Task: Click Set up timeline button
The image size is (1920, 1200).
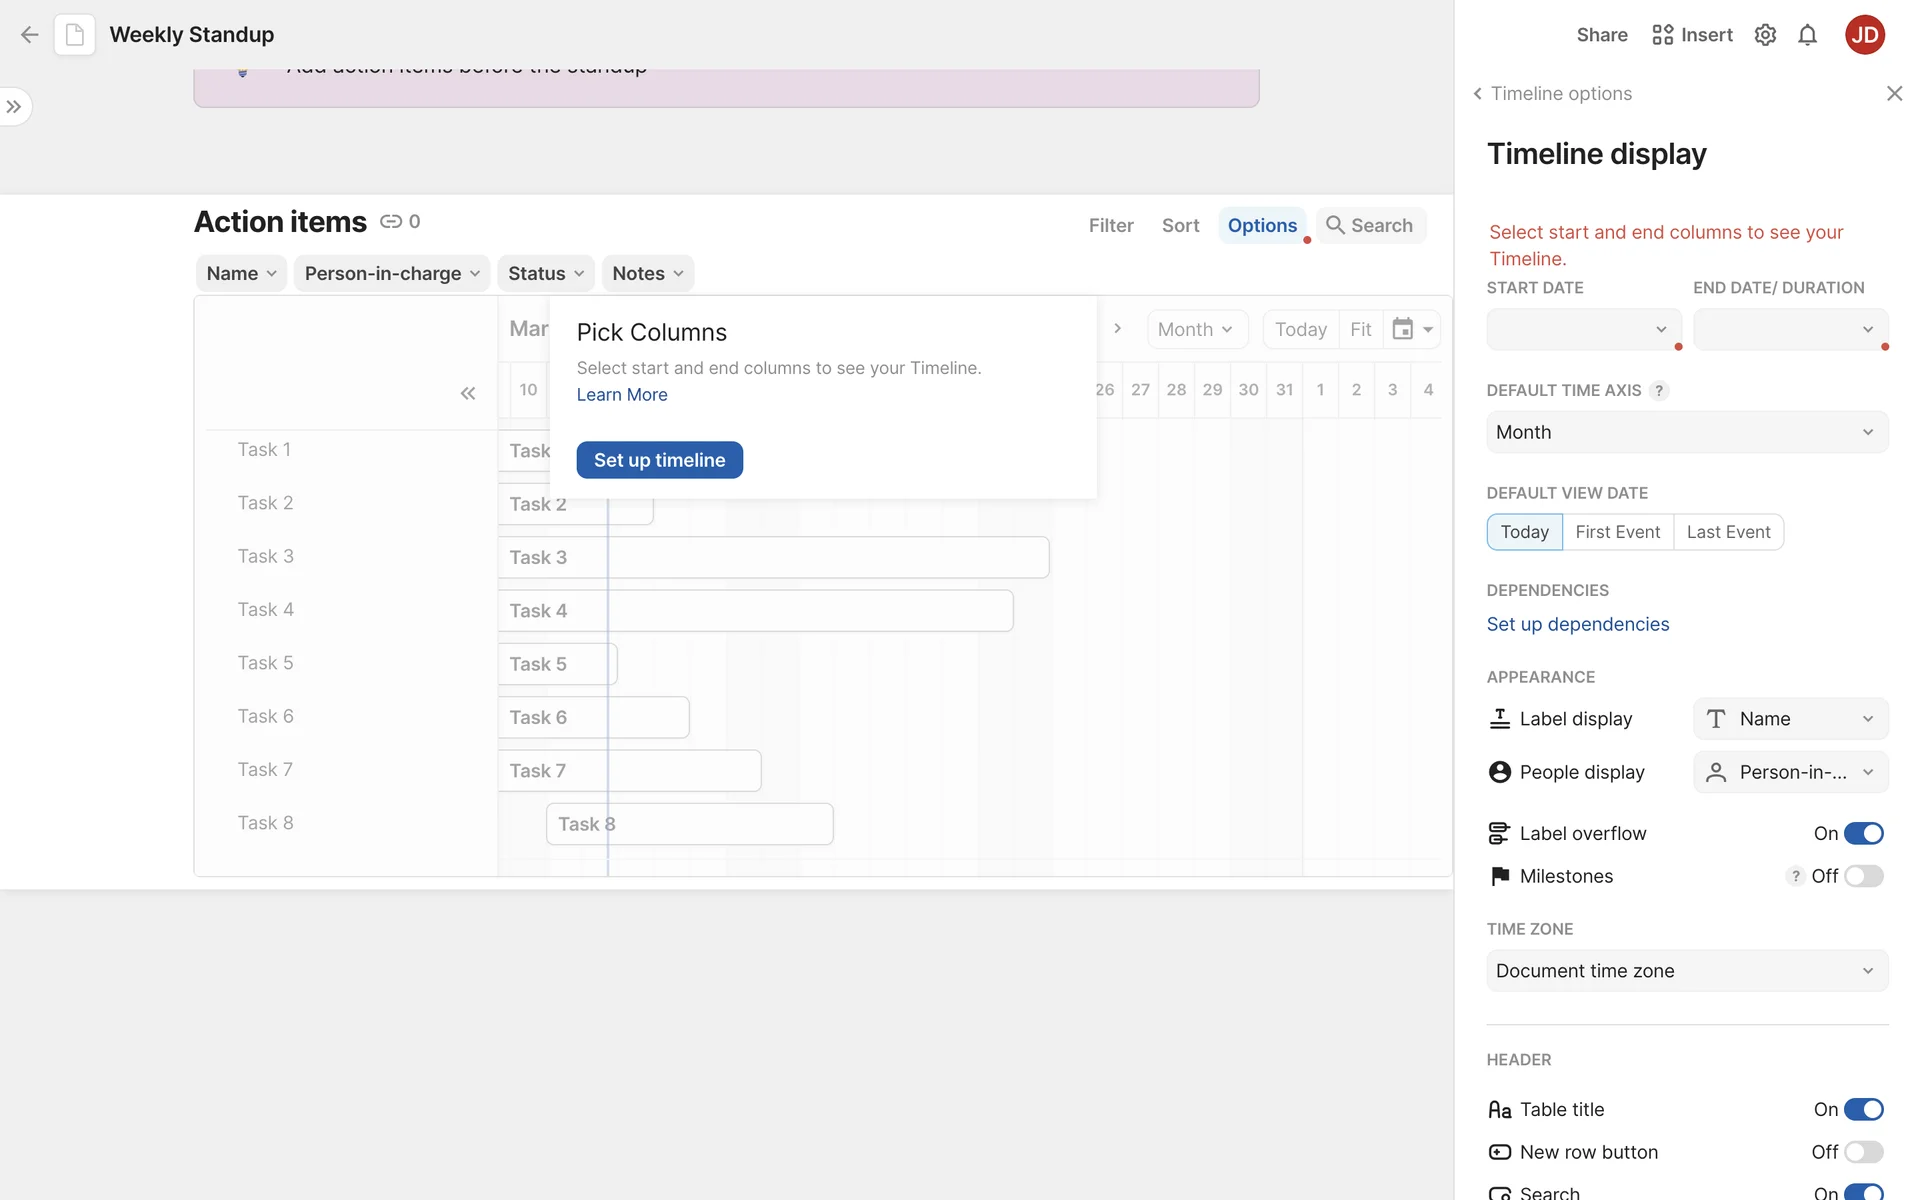Action: (659, 460)
